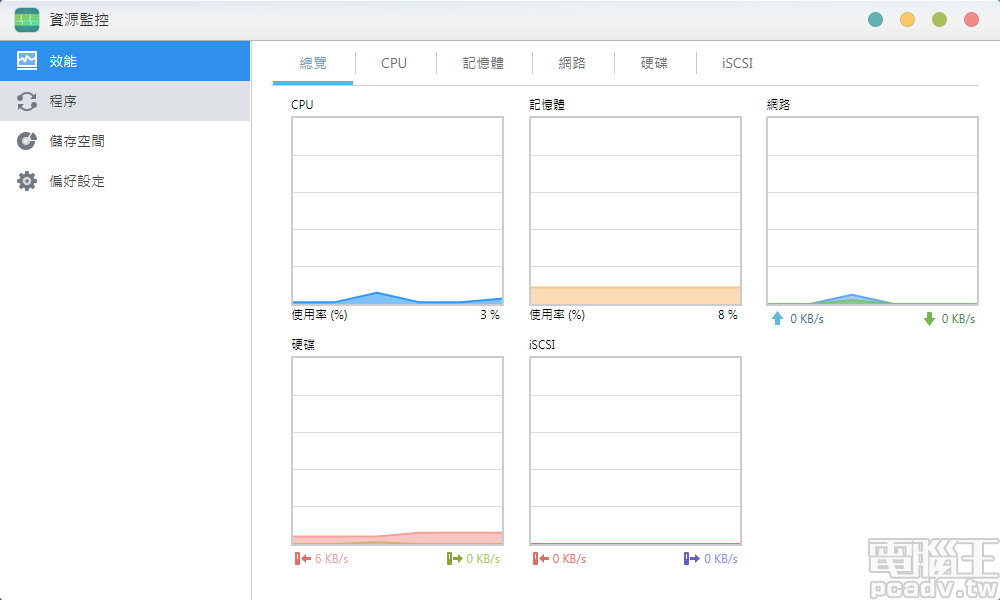Click the 效能 line-chart icon in the sidebar
The image size is (1000, 600).
point(27,60)
